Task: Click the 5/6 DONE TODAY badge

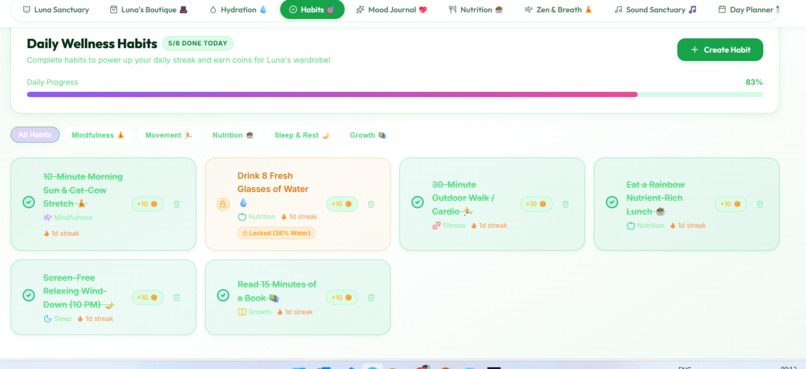Action: pos(198,44)
